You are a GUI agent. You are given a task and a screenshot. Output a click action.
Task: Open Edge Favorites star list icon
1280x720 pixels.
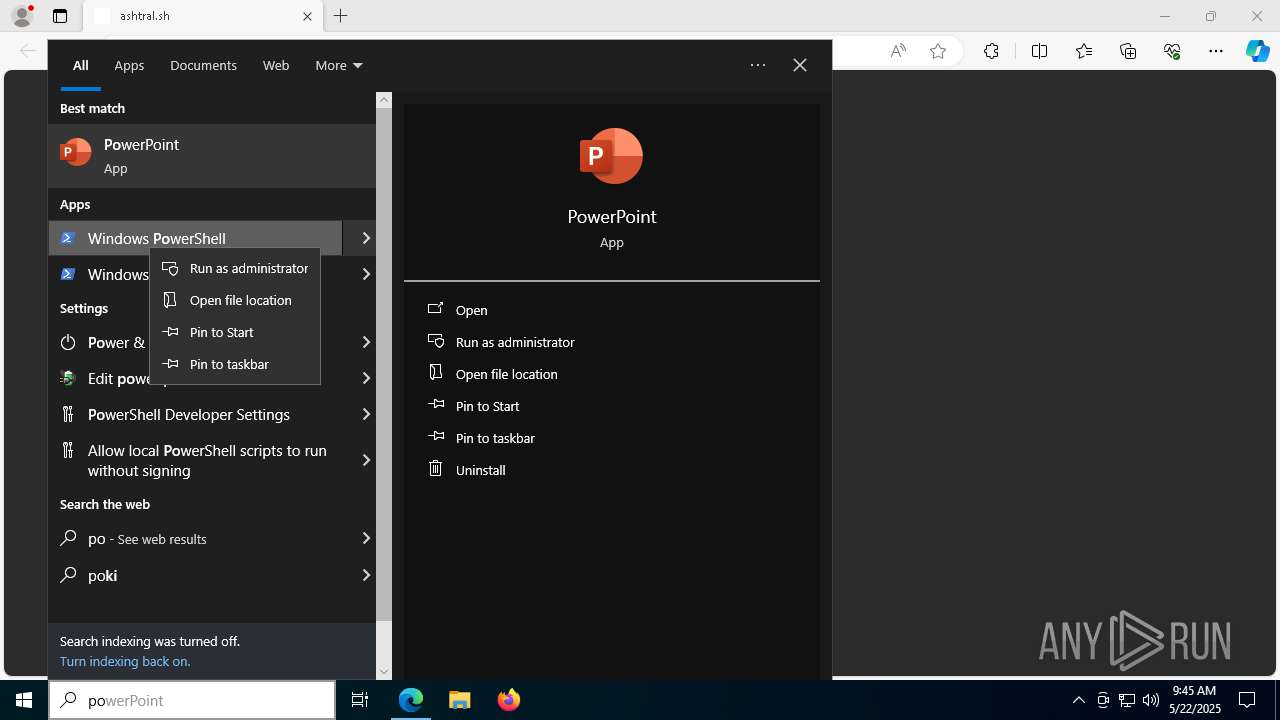point(1084,51)
